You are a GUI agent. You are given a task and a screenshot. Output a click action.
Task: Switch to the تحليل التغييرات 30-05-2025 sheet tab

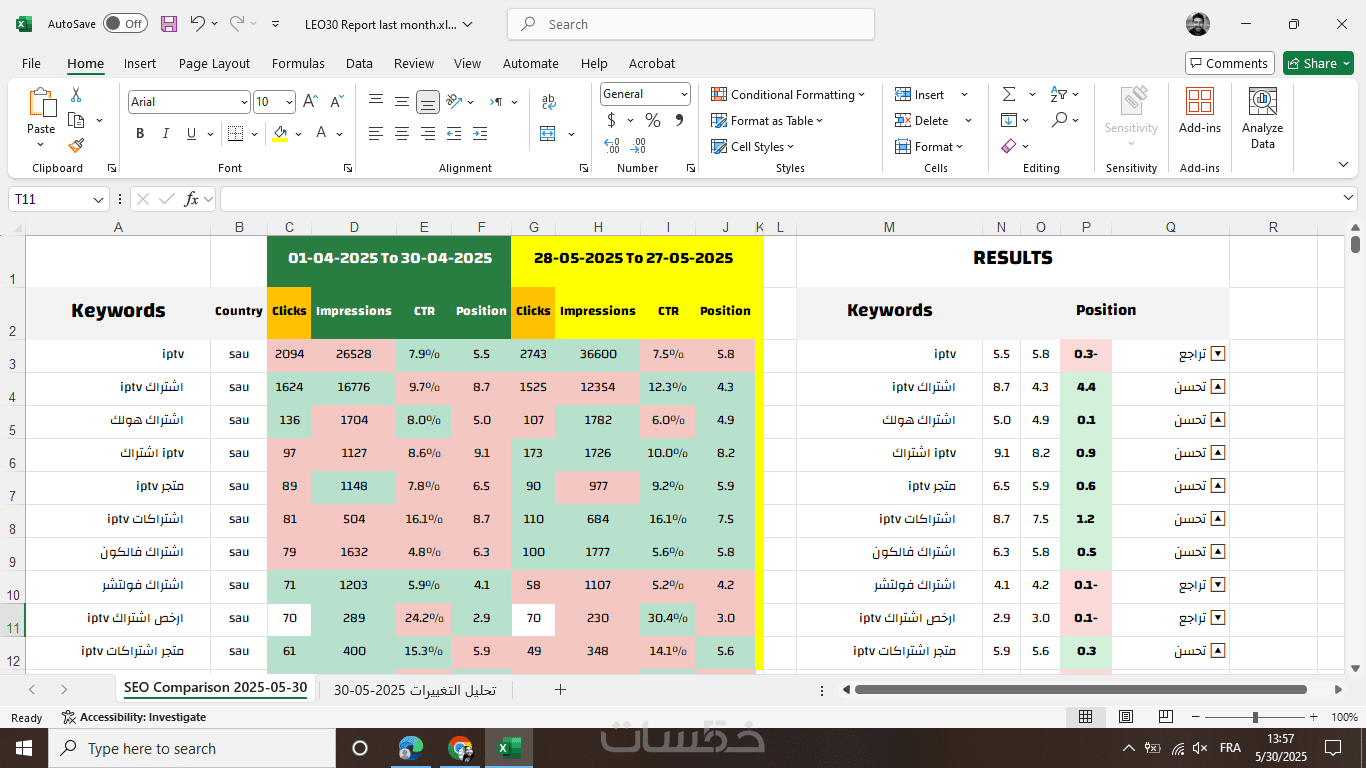[x=414, y=689]
